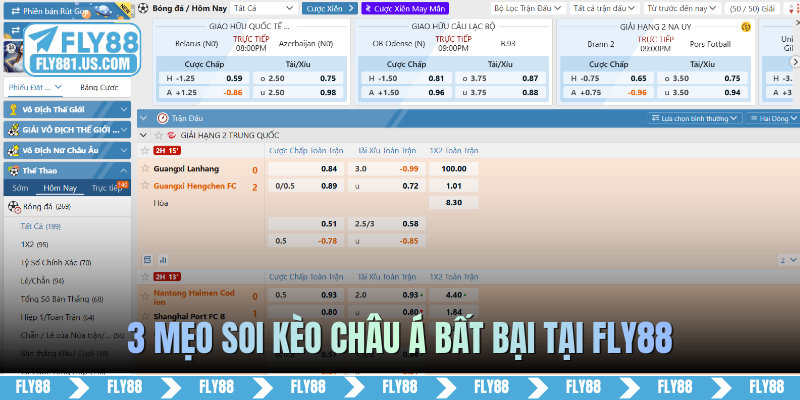This screenshot has height=400, width=800.
Task: Click the o 3.75 odds 0.87 on OB Odense card
Action: click(x=500, y=78)
